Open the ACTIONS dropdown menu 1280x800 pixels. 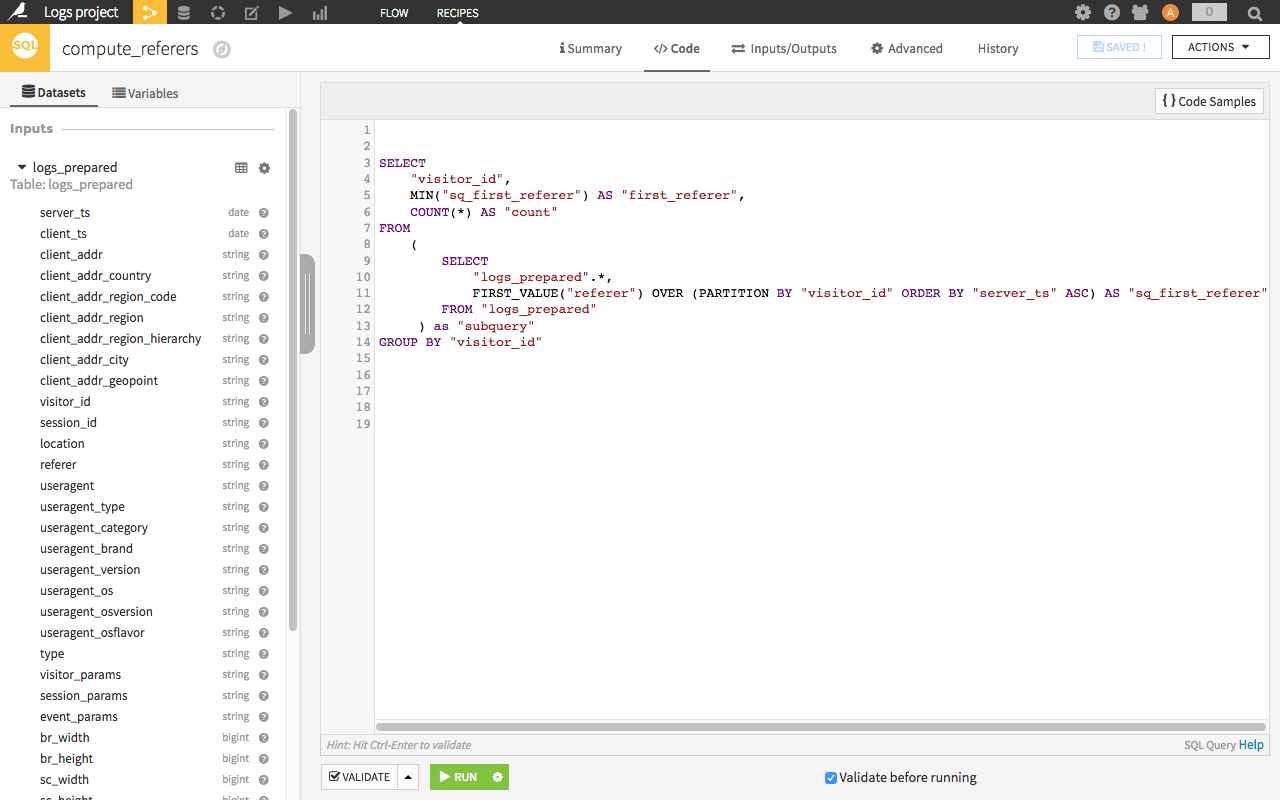(1220, 47)
